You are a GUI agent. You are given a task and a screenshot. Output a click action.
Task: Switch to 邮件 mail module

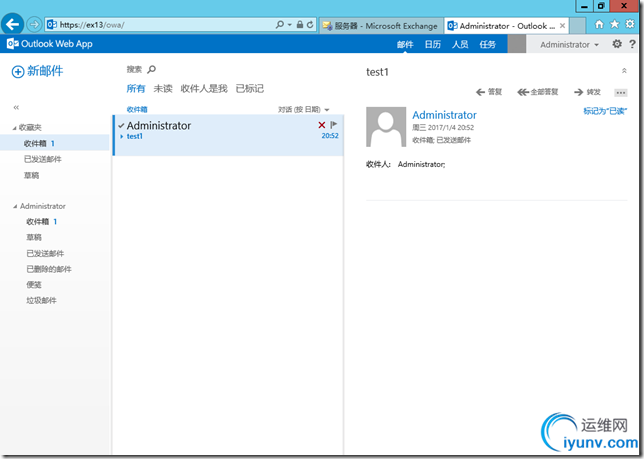[x=405, y=44]
